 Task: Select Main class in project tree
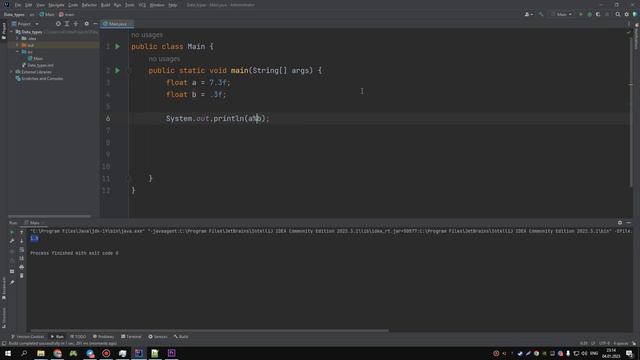[36, 58]
